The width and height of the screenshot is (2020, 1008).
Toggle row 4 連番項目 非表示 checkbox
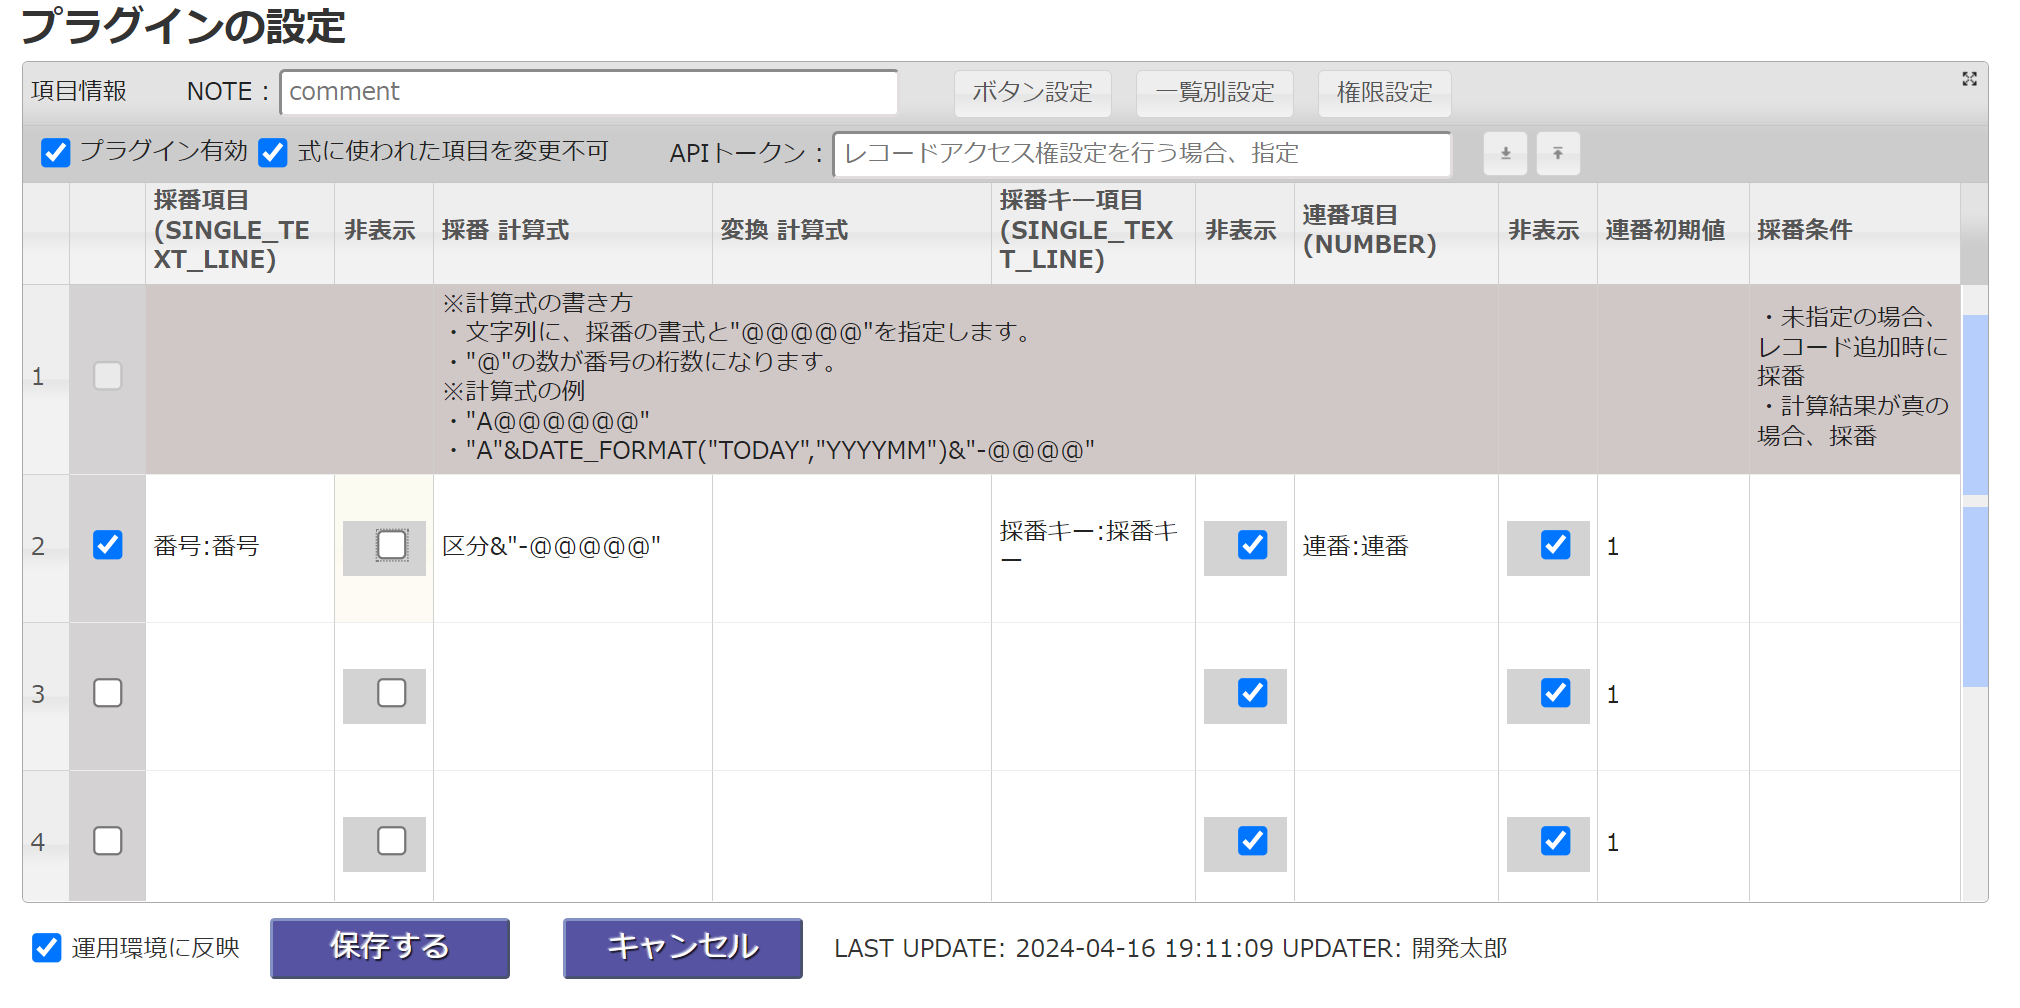[1556, 841]
